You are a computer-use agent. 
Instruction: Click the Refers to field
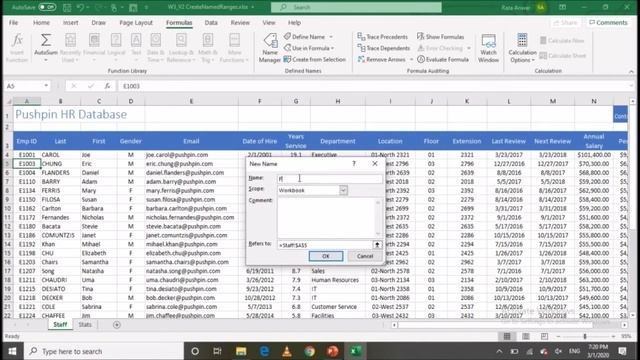tap(325, 245)
